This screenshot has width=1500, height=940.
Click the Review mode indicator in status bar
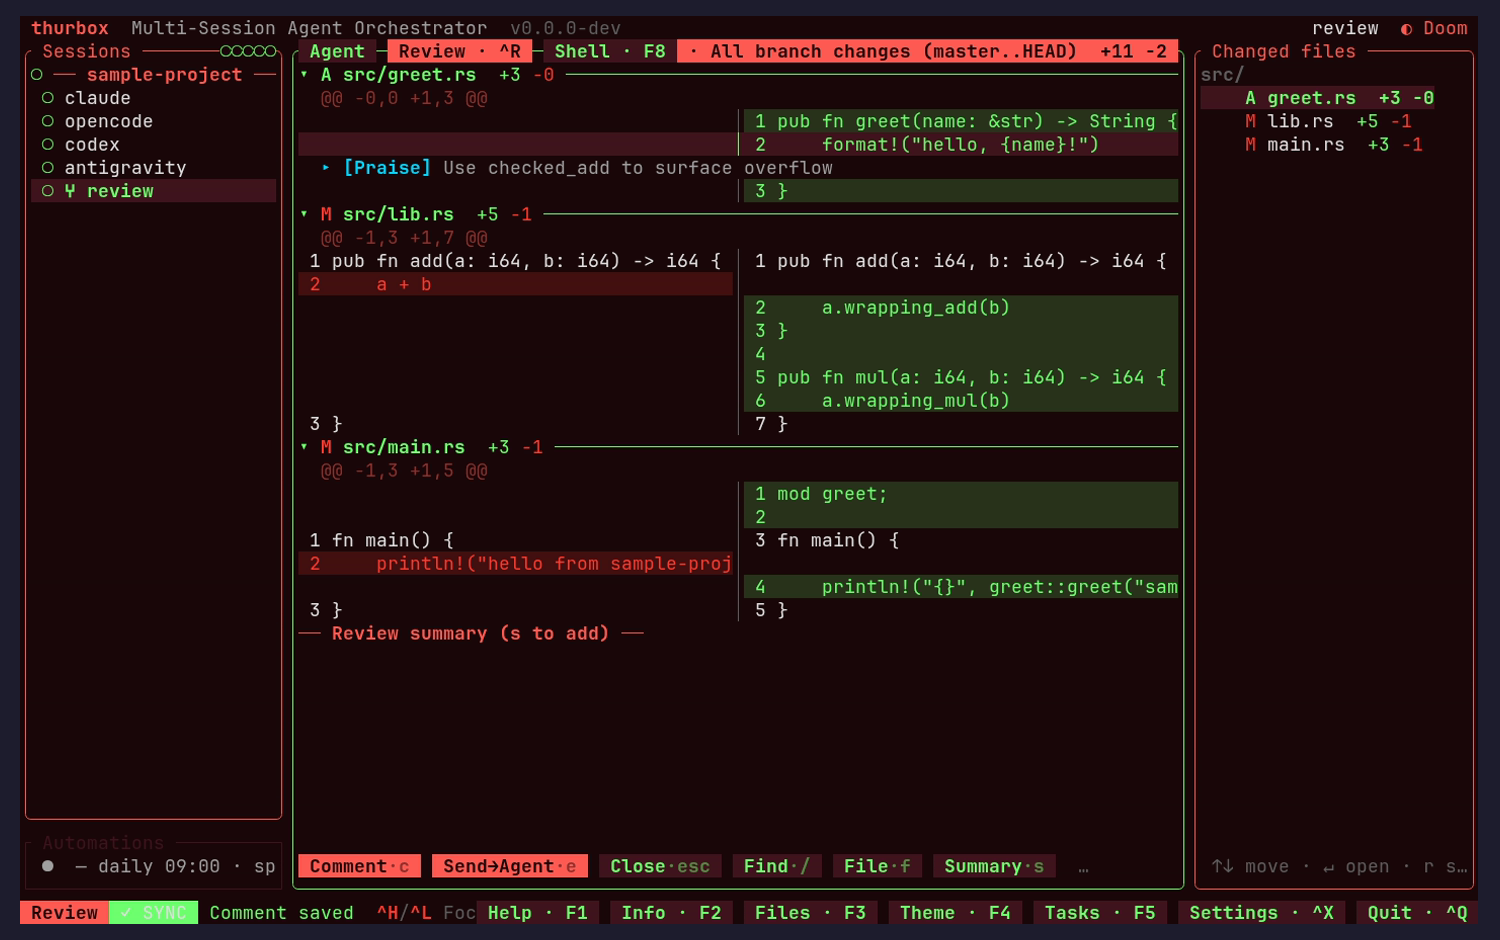click(x=65, y=913)
